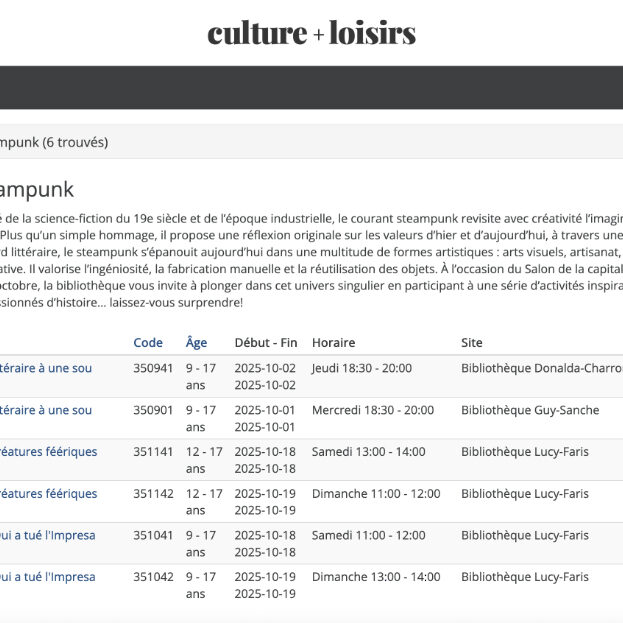Viewport: 623px width, 623px height.
Task: Click the Début - Fin column header
Action: (265, 342)
